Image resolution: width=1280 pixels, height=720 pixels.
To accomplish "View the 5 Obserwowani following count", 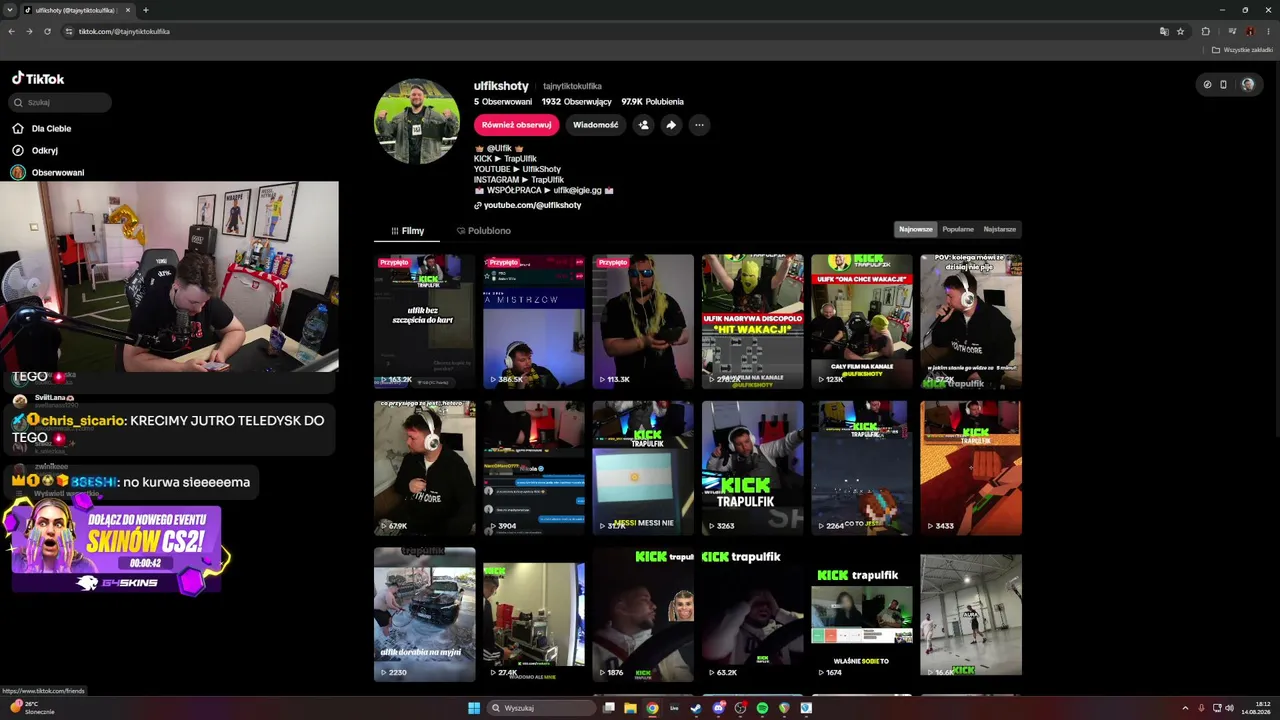I will [503, 102].
